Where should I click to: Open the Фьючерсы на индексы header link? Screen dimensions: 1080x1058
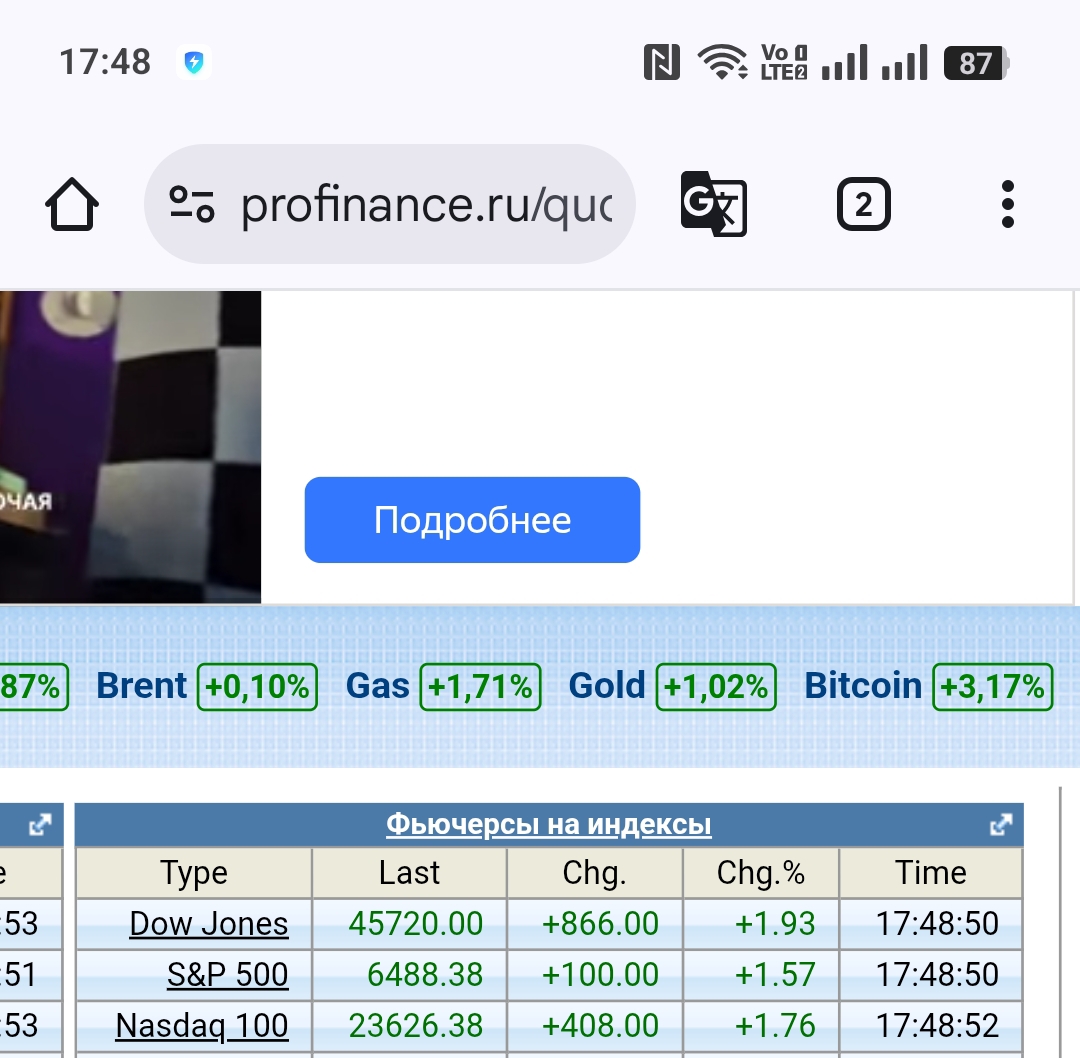548,825
